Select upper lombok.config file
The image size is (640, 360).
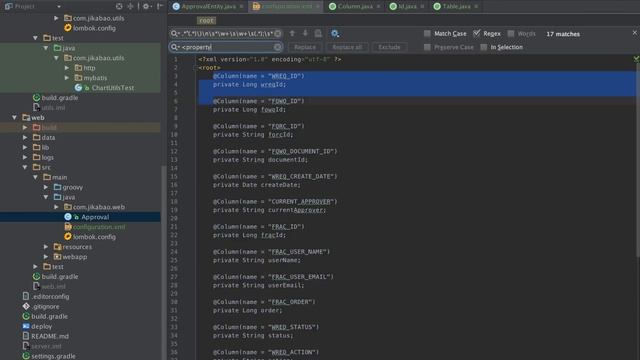pos(90,28)
